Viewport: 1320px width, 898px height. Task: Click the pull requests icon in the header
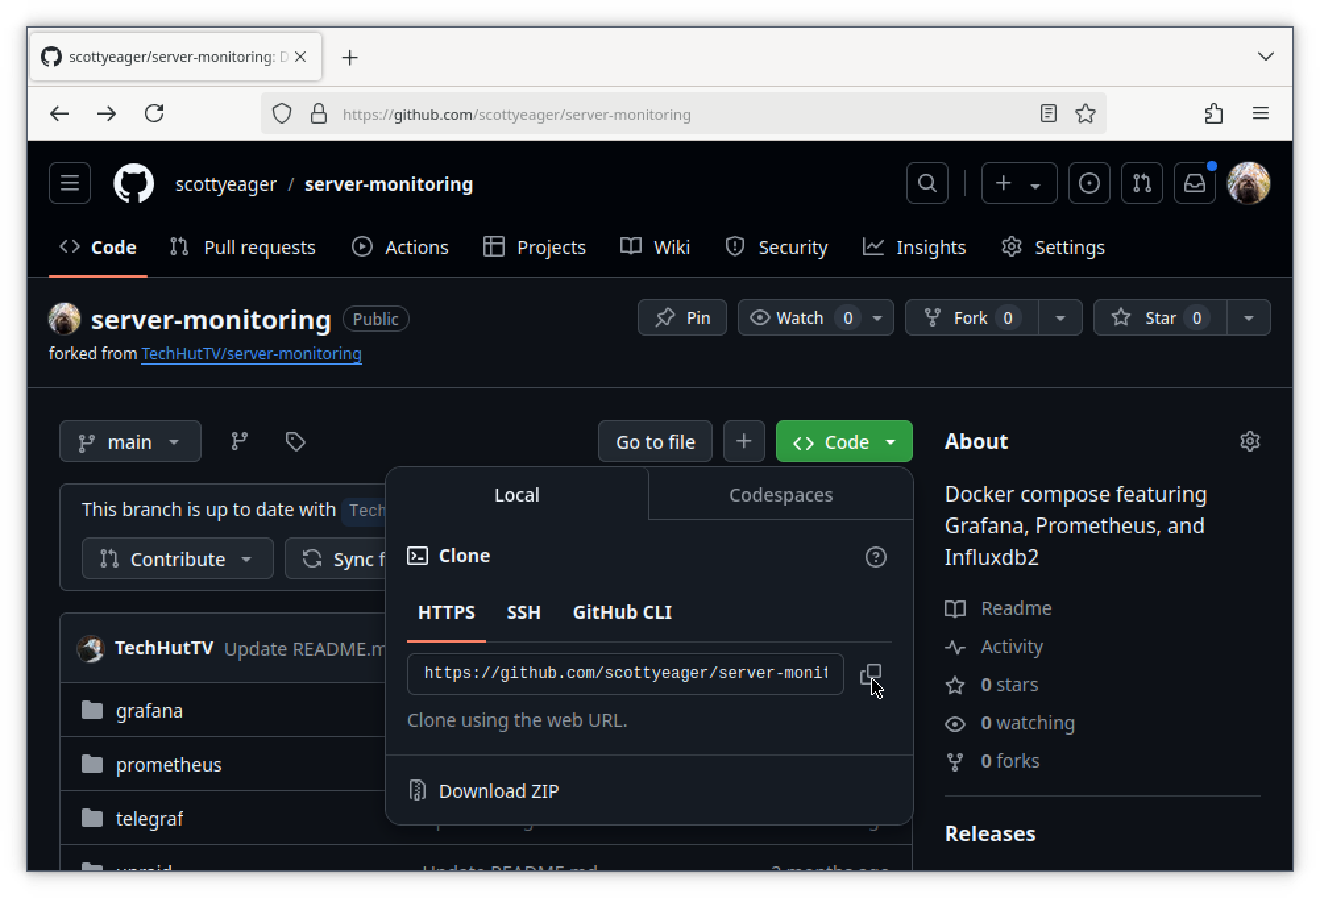1141,182
